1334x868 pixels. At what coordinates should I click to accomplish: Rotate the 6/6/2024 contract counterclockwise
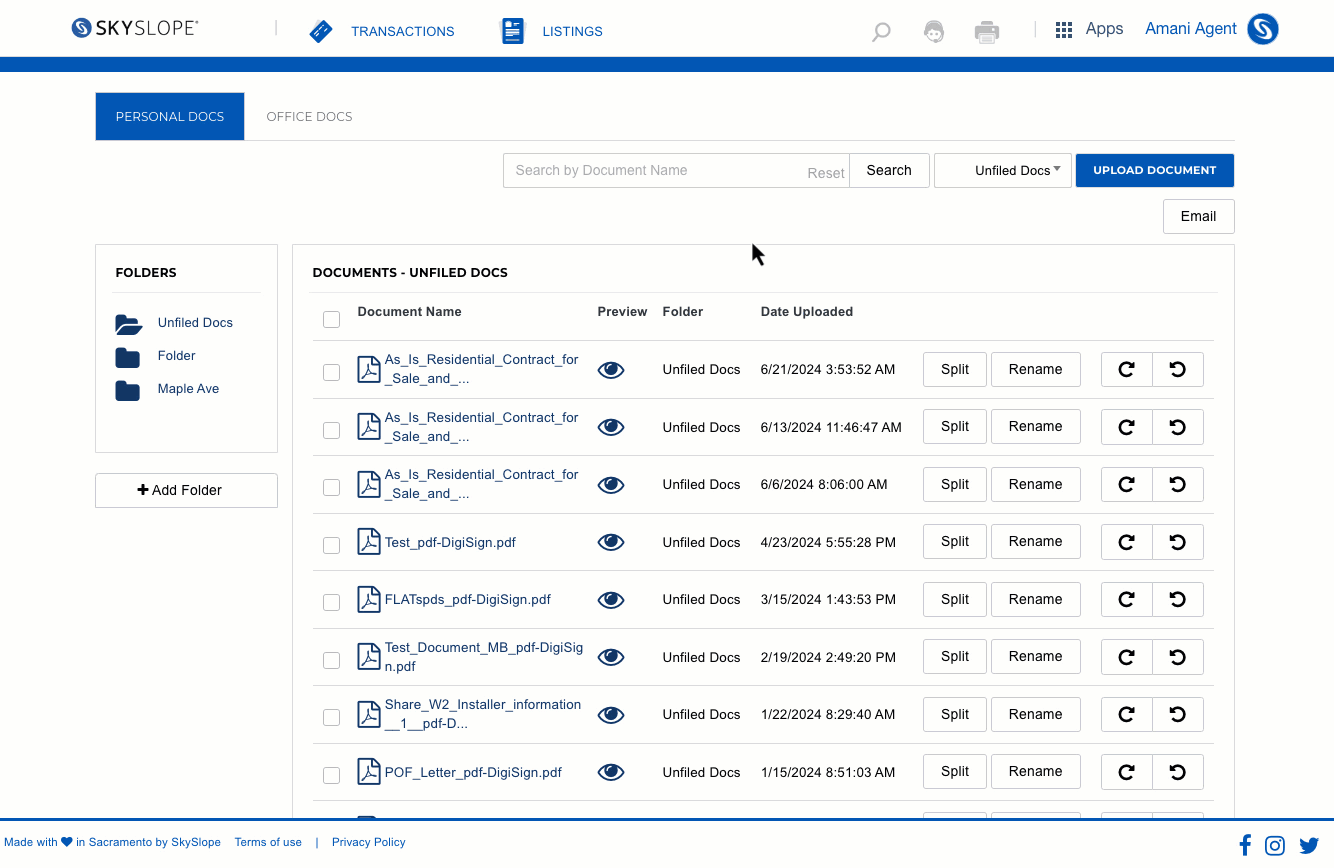coord(1178,484)
